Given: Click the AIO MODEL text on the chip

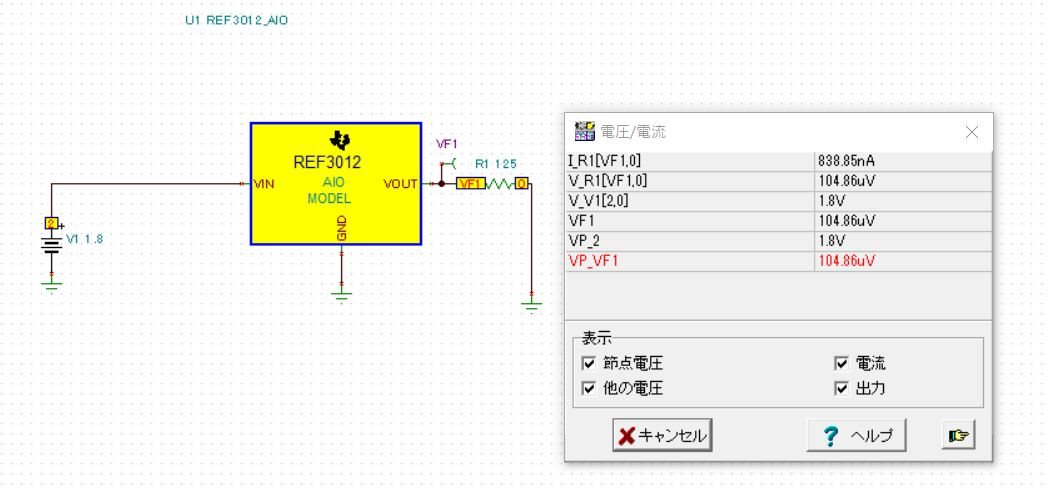Looking at the screenshot, I should click(329, 190).
